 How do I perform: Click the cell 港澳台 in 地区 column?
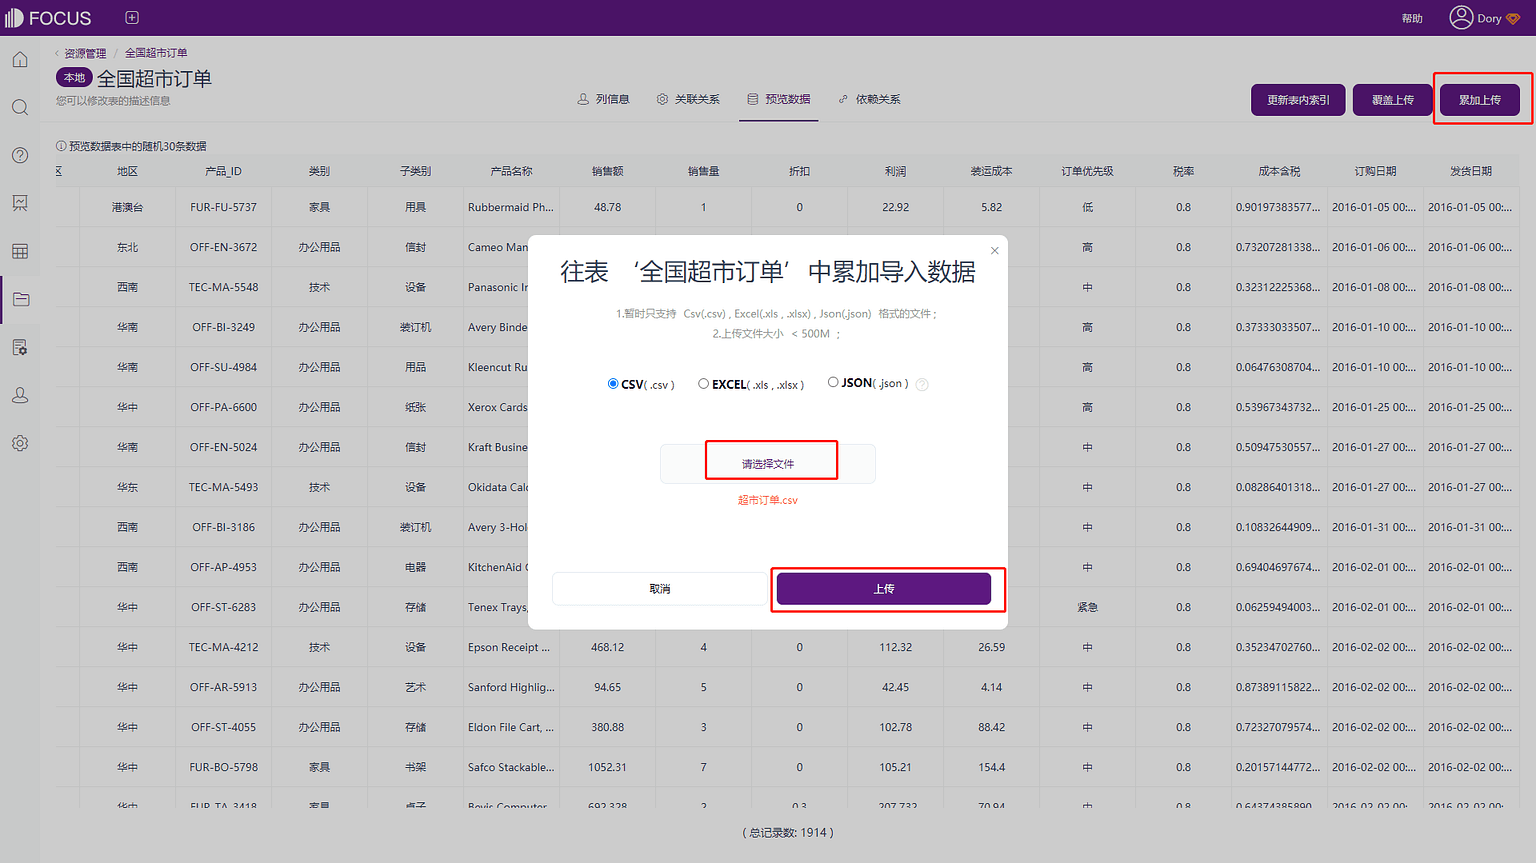pos(128,207)
